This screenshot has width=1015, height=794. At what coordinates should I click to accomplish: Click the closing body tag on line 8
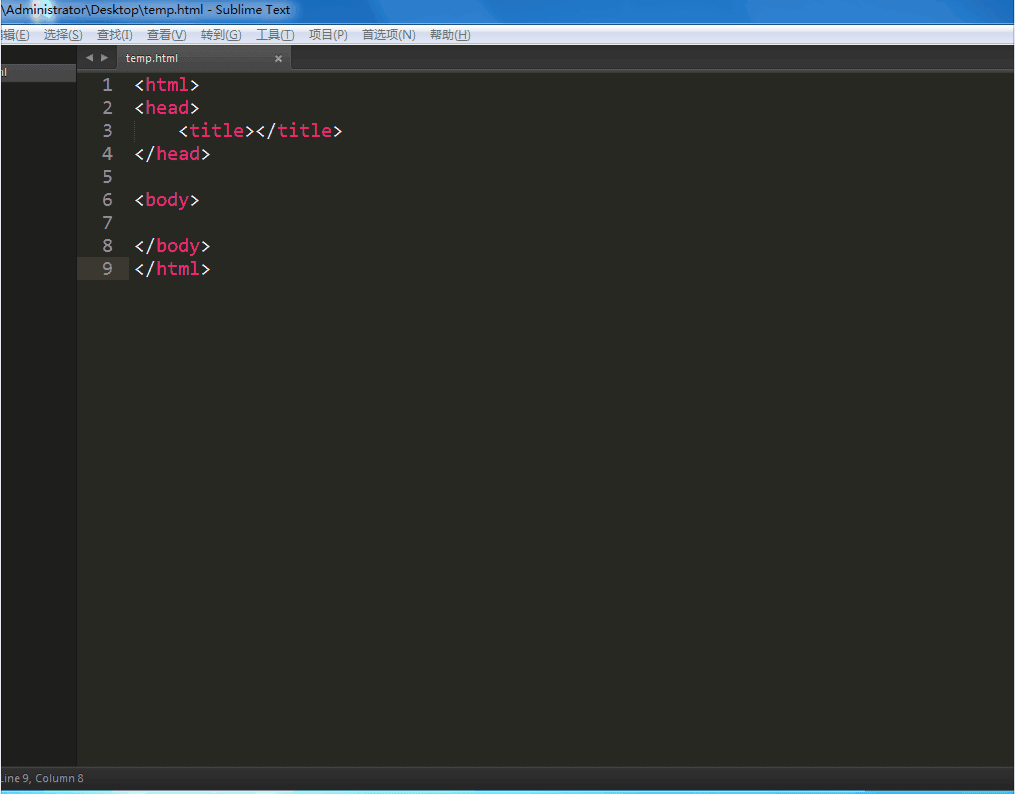(x=172, y=246)
